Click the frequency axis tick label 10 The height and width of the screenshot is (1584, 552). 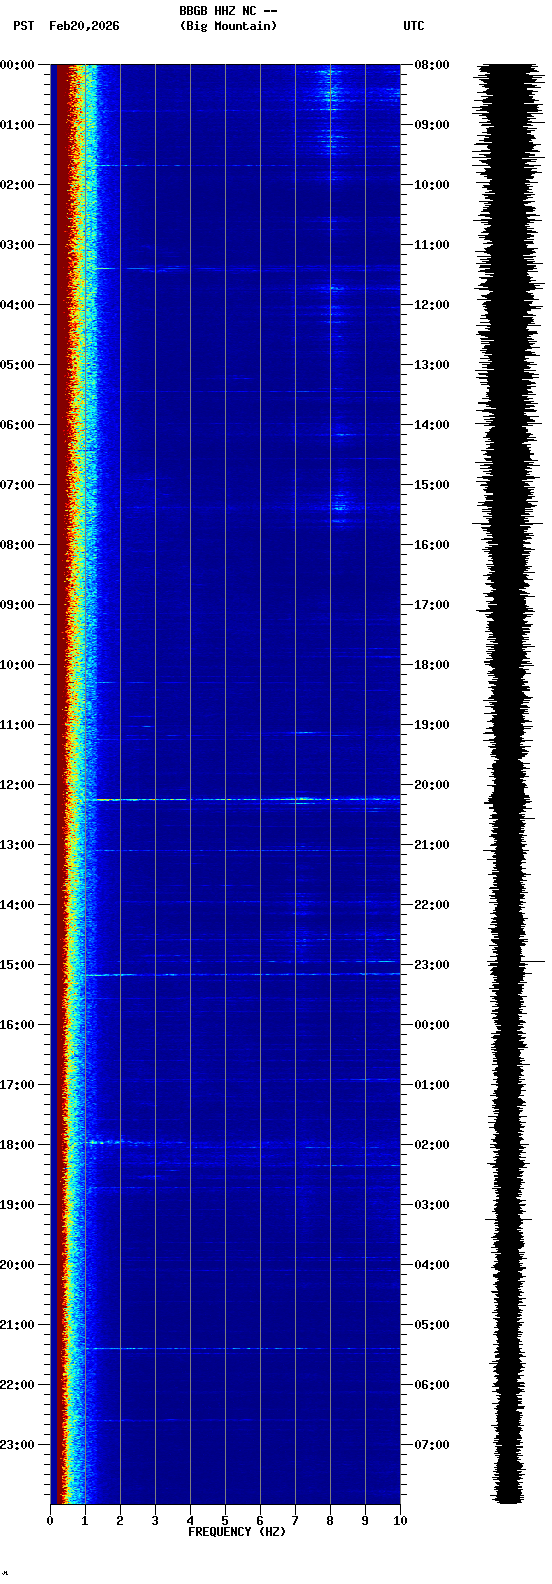400,1521
